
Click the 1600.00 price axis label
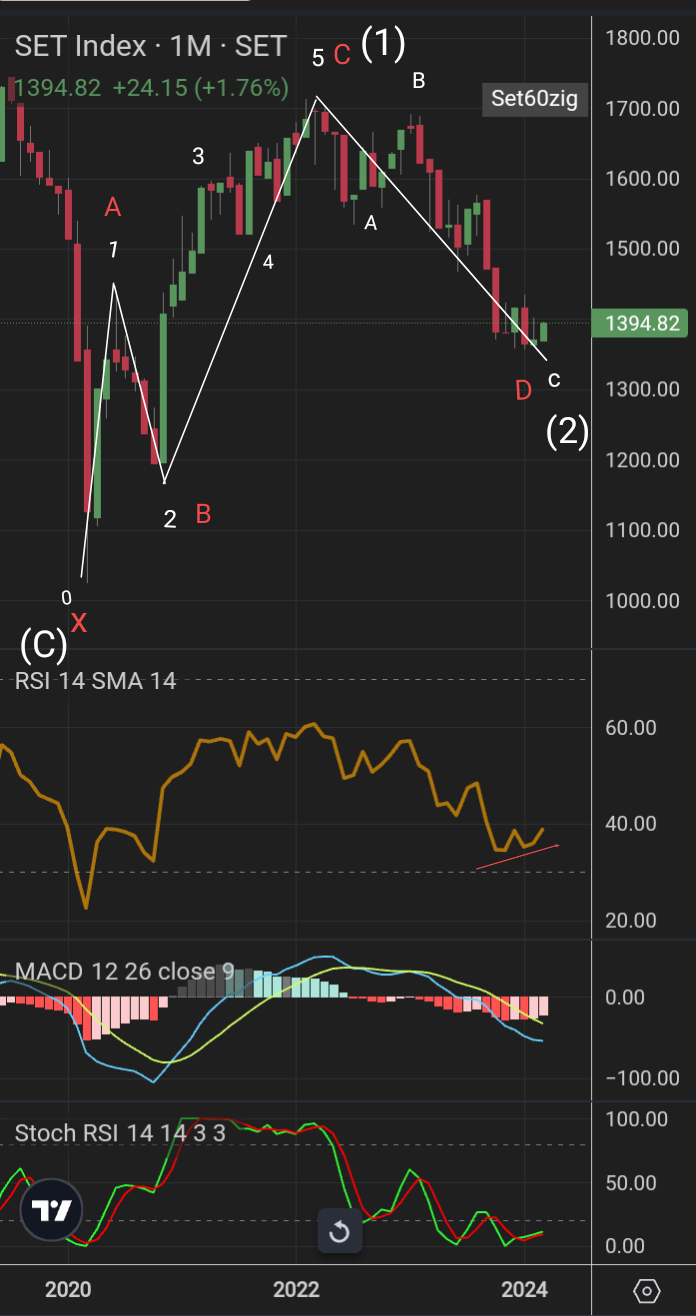(x=642, y=178)
